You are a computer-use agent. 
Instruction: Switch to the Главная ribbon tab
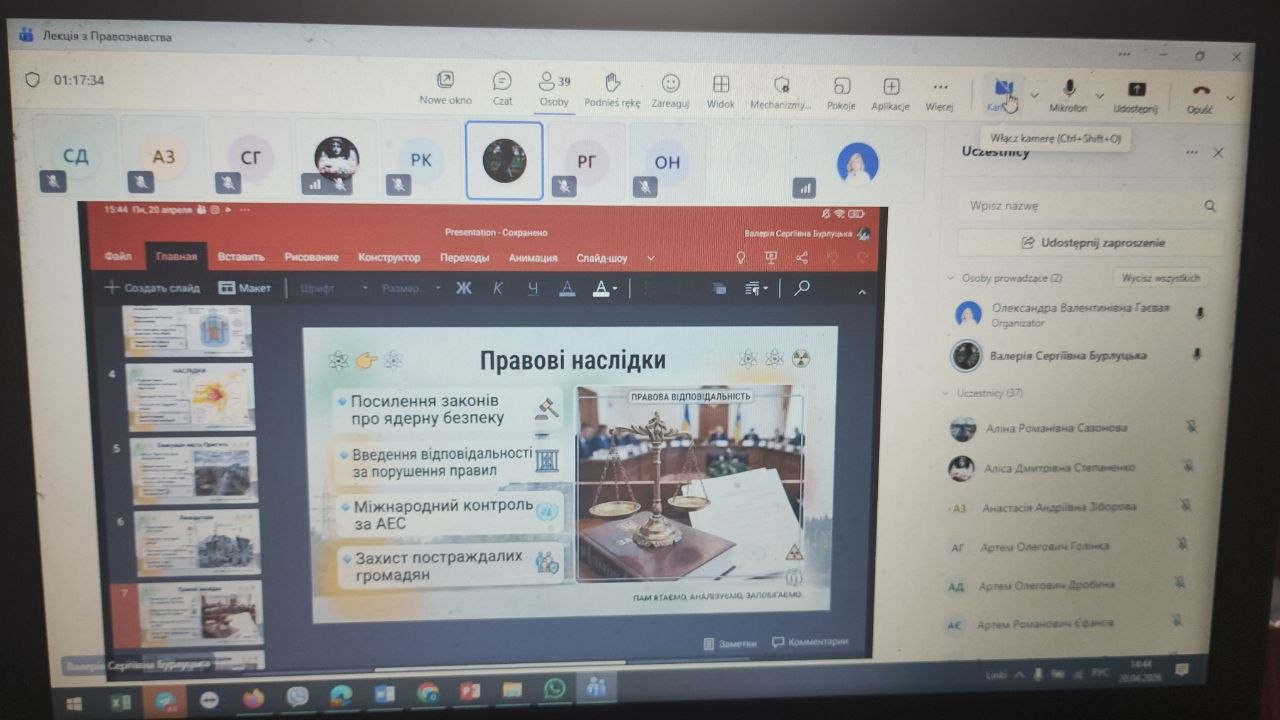[176, 257]
